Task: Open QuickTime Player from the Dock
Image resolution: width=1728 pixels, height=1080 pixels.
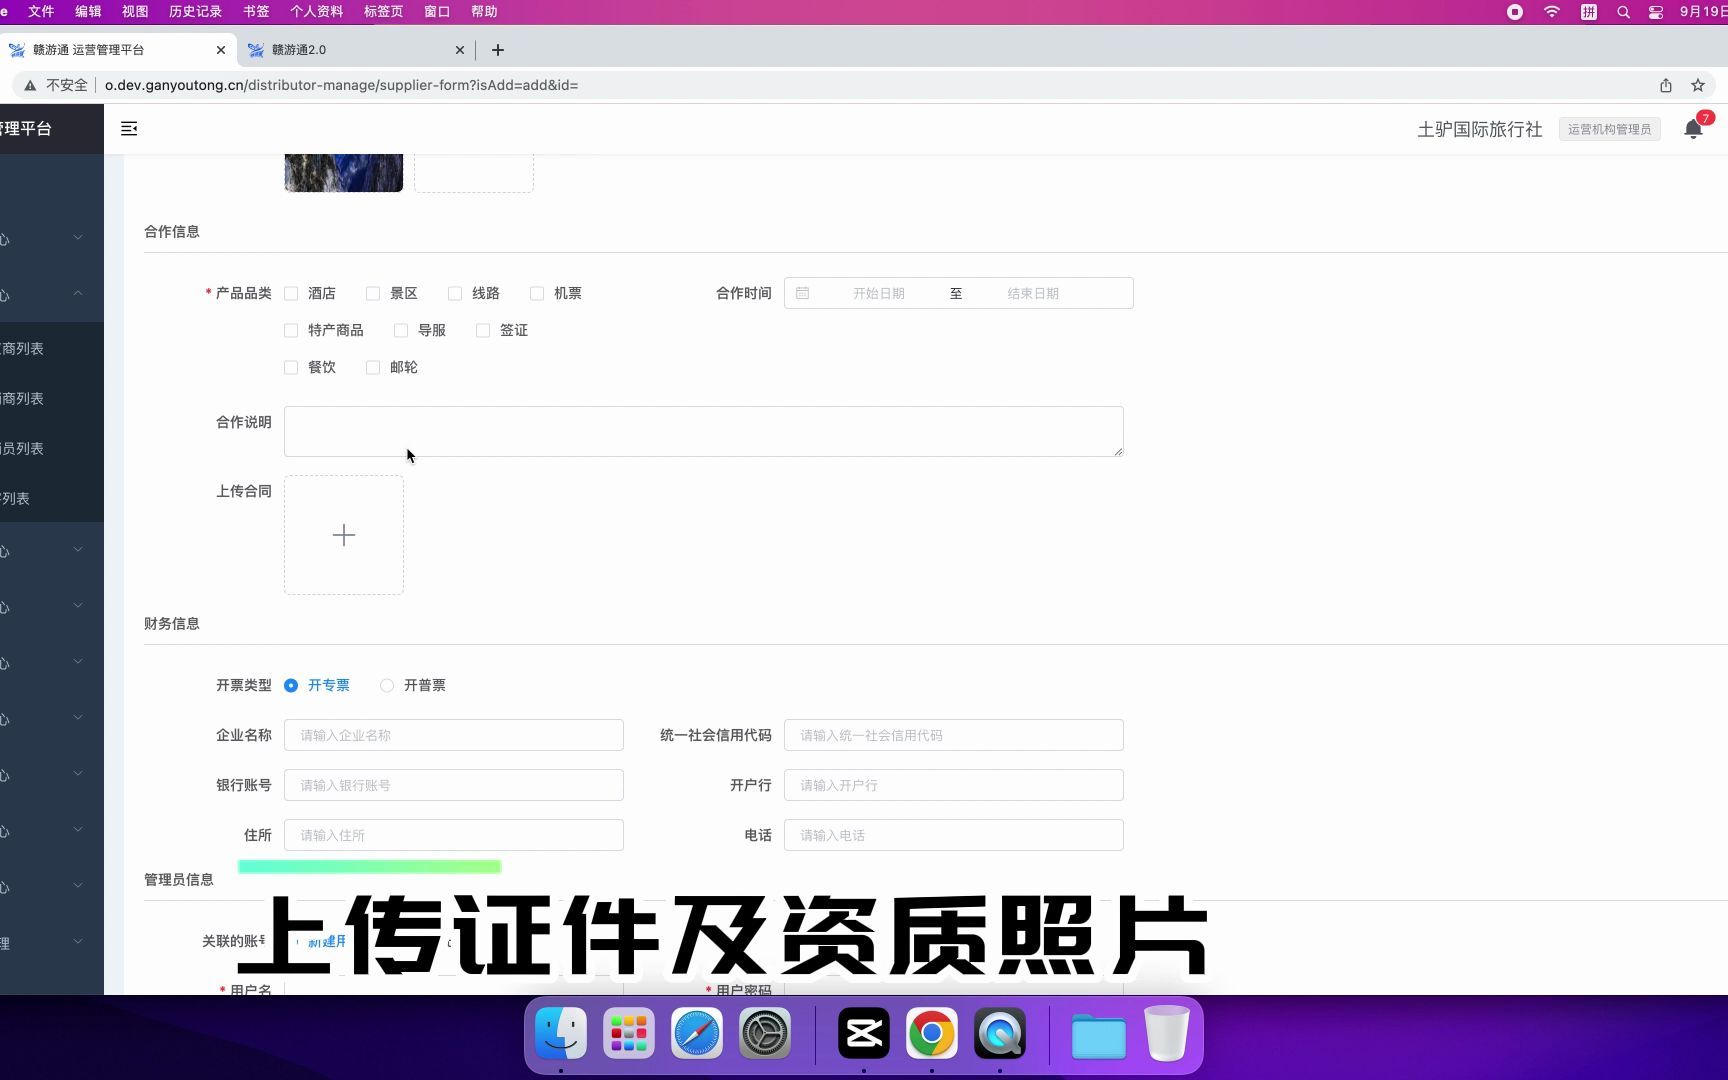Action: click(x=1000, y=1033)
